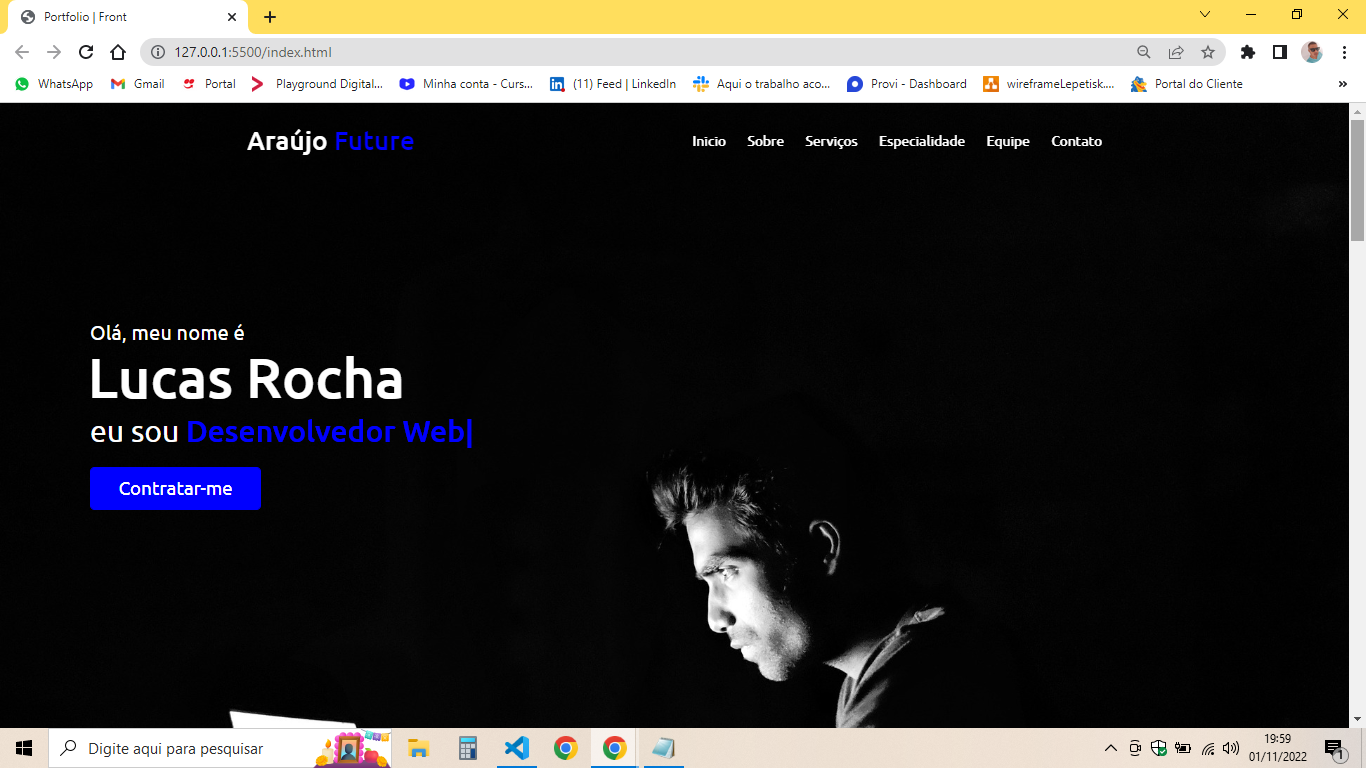Select 'Sobre' in the navigation menu
Image resolution: width=1366 pixels, height=768 pixels.
click(765, 141)
